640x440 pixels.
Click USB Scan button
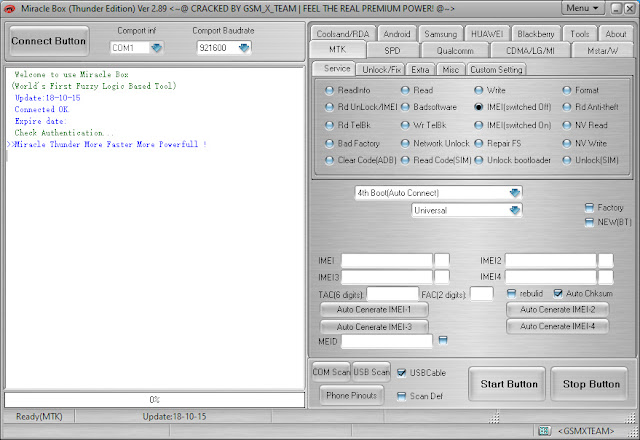point(371,372)
